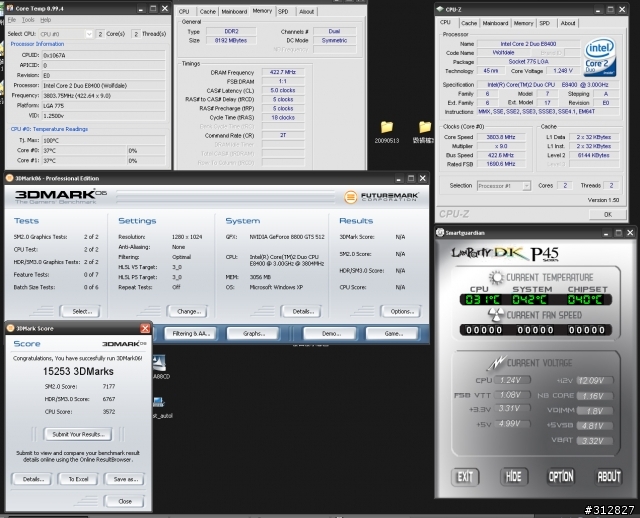
Task: Click the Processor Information link in Core Temp
Action: click(37, 44)
